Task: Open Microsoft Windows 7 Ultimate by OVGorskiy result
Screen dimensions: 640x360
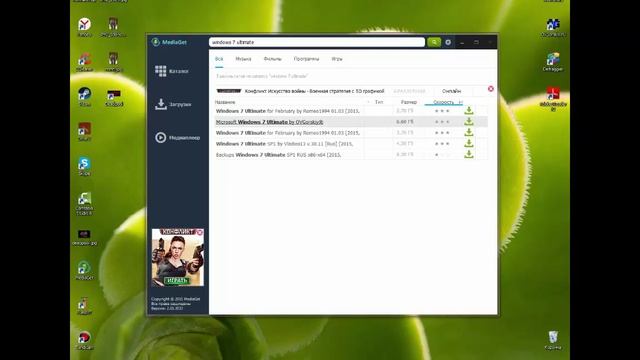Action: (x=269, y=122)
